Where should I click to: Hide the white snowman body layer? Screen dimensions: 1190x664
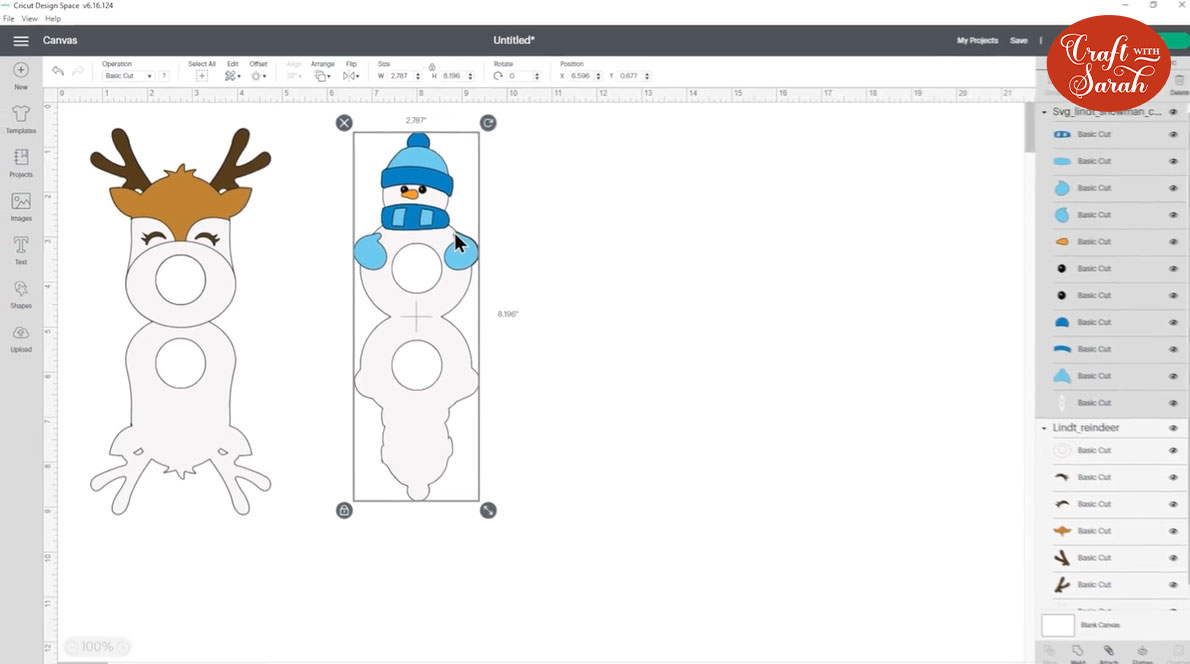tap(1173, 403)
